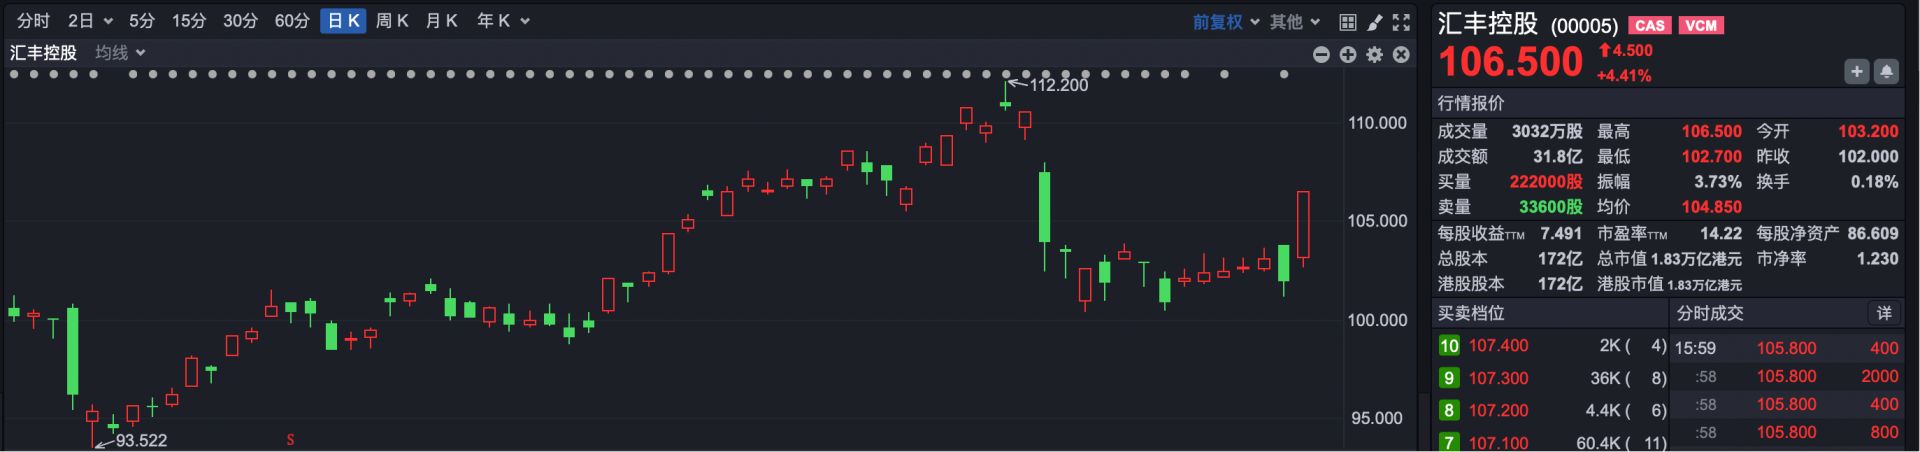Select the 周K weekly candlestick tab
The width and height of the screenshot is (1920, 452).
(x=392, y=21)
